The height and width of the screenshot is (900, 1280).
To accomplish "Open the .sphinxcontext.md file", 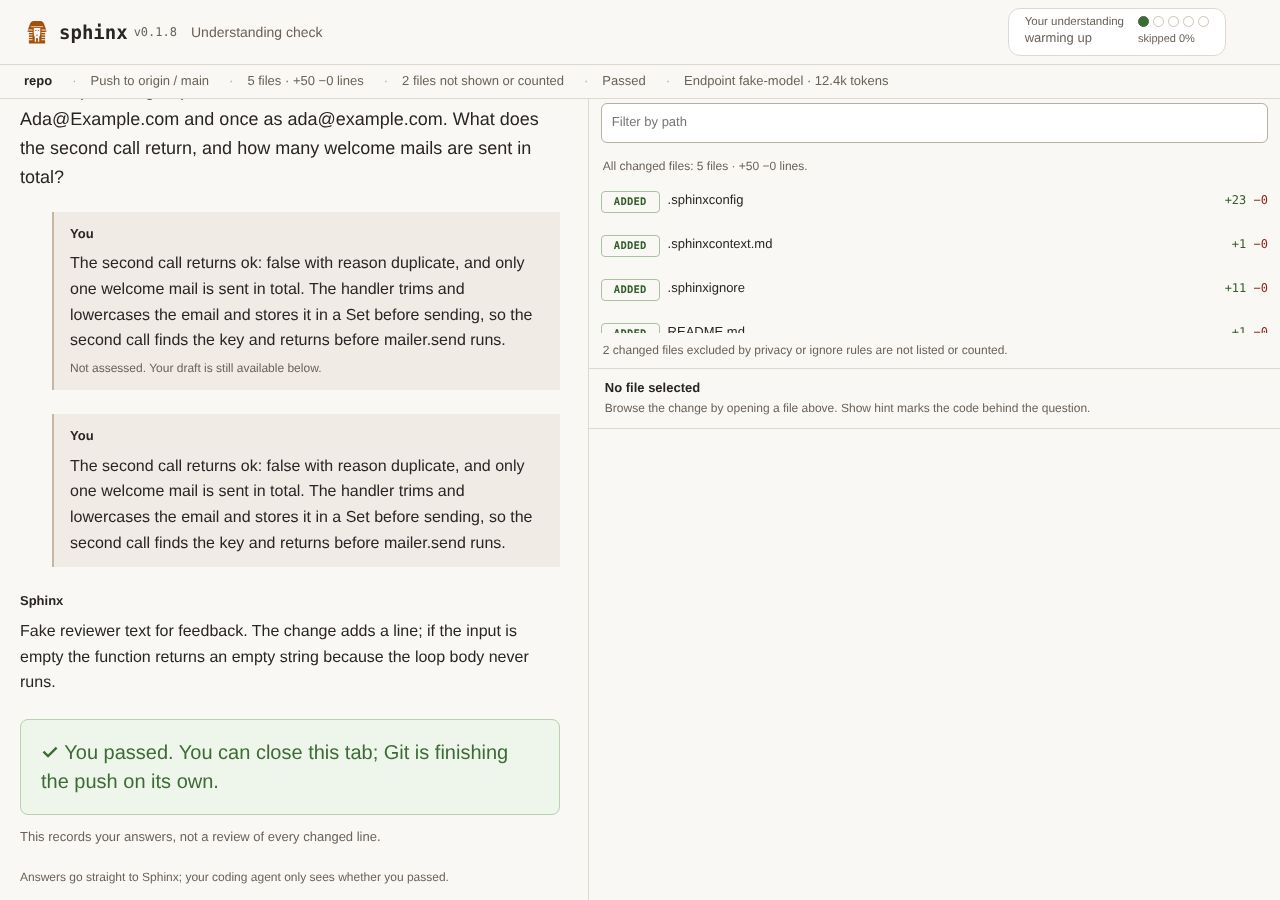I will (720, 244).
